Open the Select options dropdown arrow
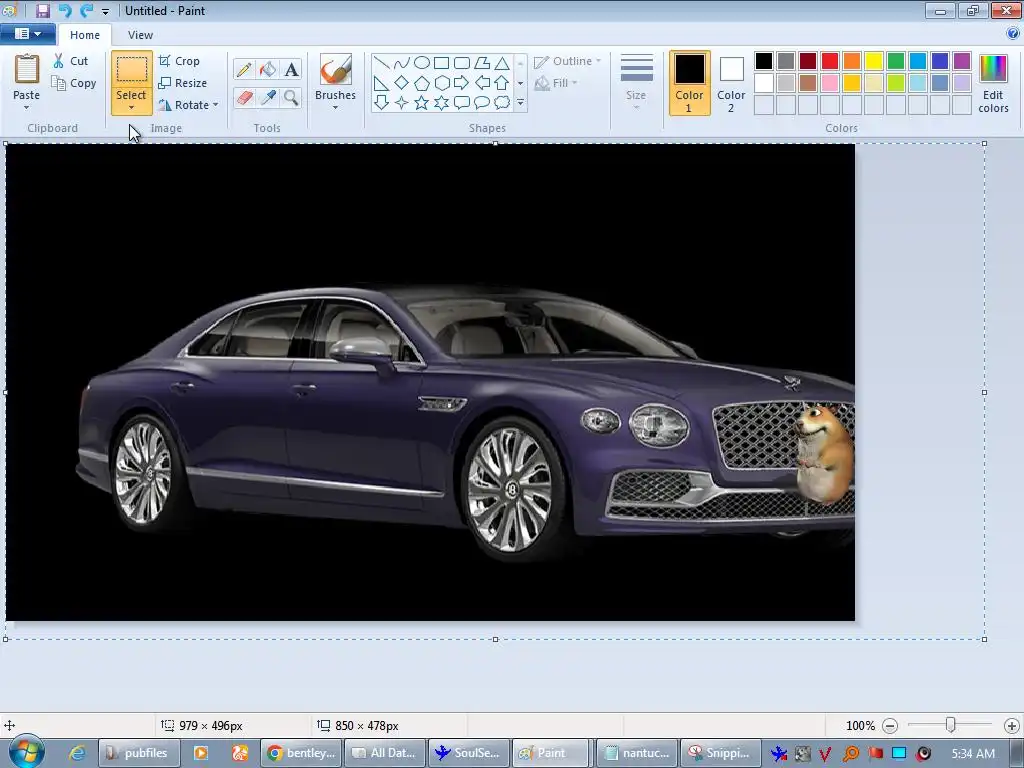This screenshot has width=1024, height=768. point(131,107)
